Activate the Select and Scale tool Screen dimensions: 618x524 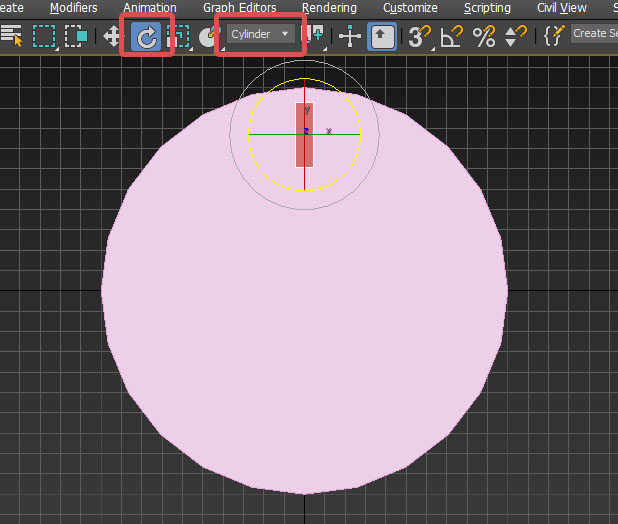(x=178, y=36)
